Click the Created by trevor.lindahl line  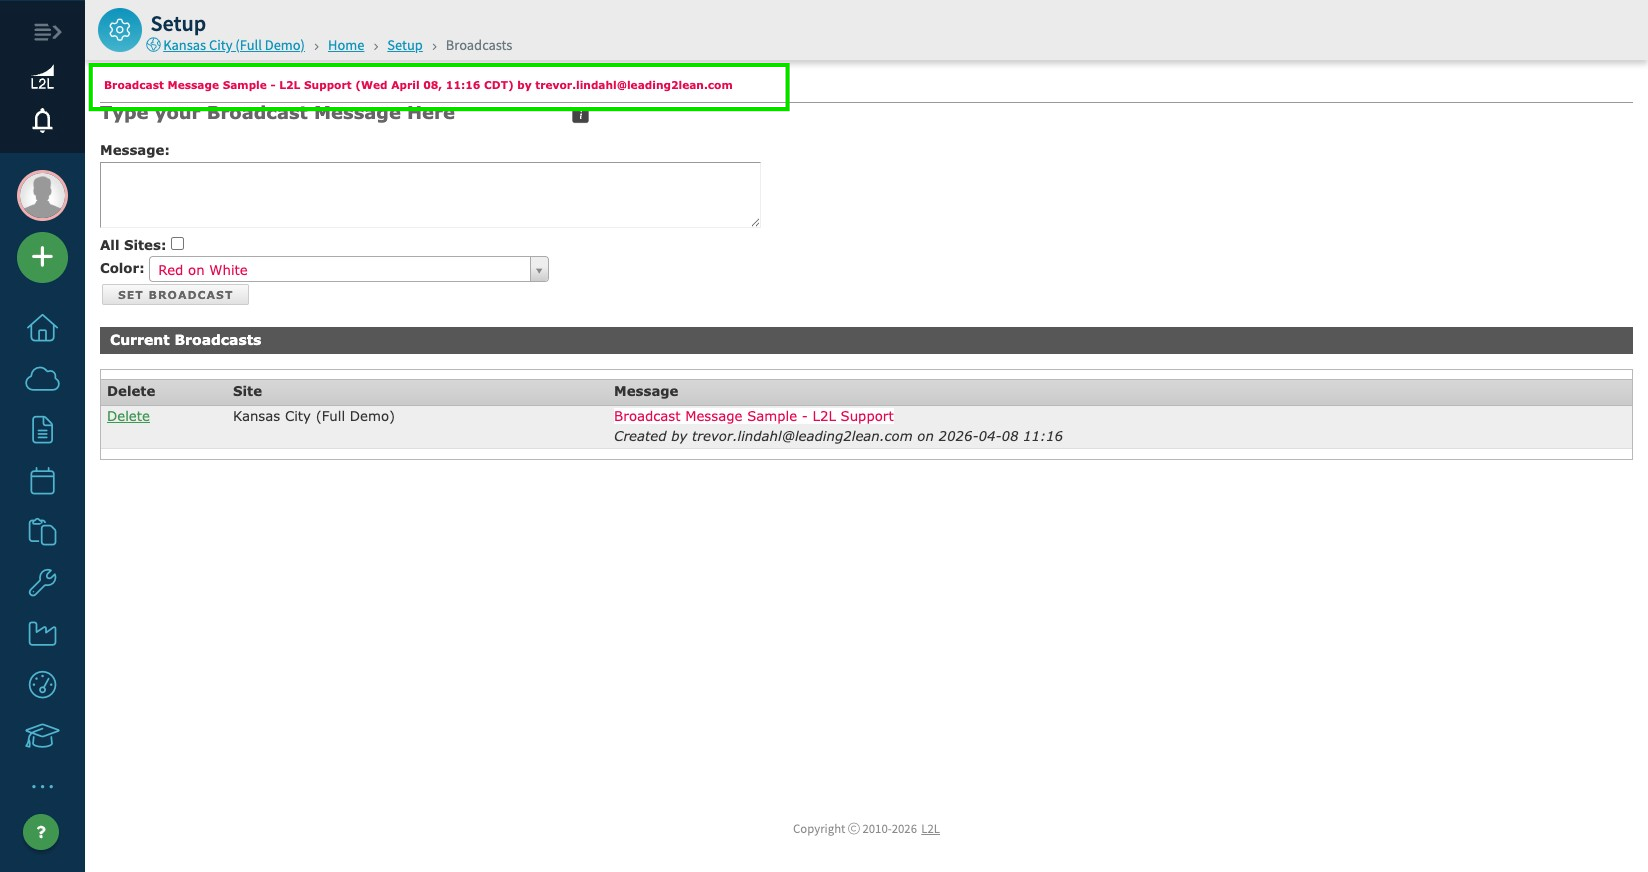click(x=838, y=436)
